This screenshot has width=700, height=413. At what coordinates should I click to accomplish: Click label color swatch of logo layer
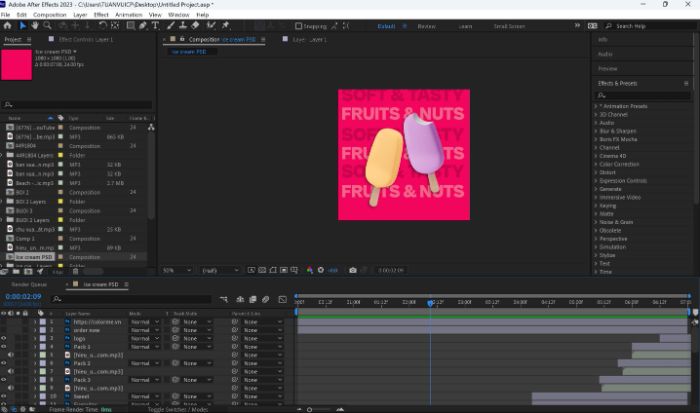(x=43, y=338)
